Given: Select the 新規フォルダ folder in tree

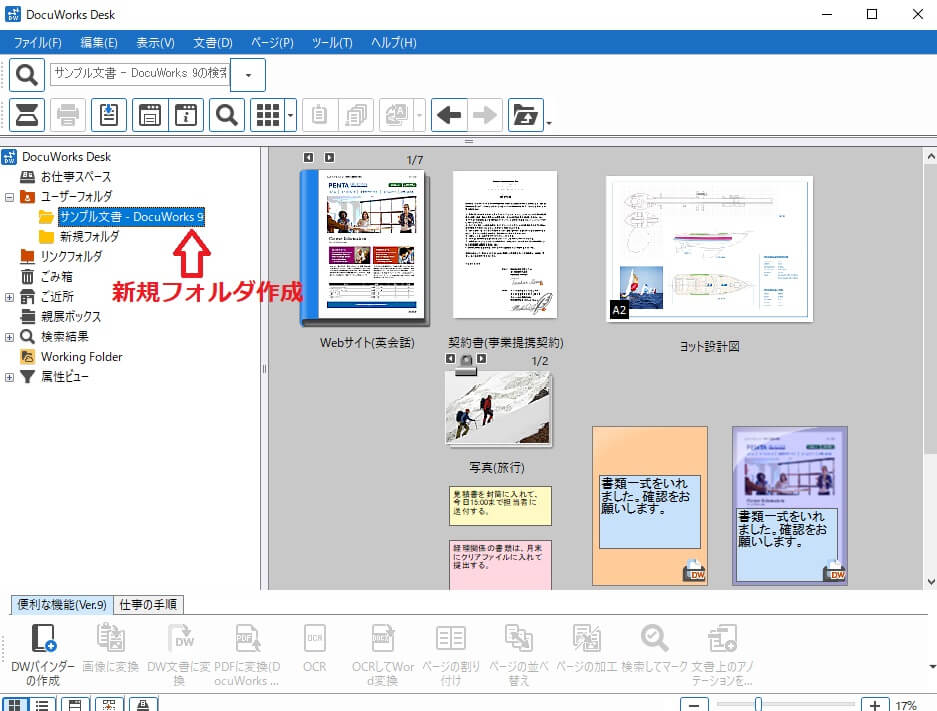Looking at the screenshot, I should (88, 237).
